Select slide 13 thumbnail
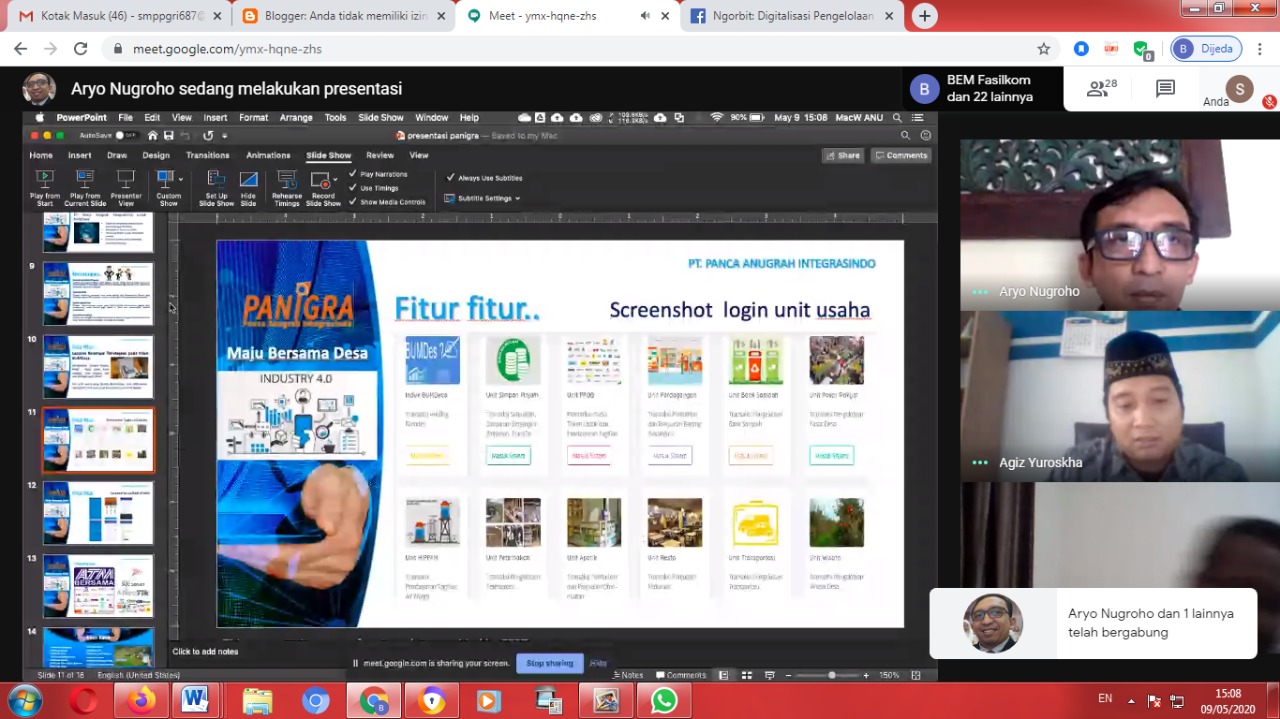This screenshot has width=1280, height=719. point(98,586)
